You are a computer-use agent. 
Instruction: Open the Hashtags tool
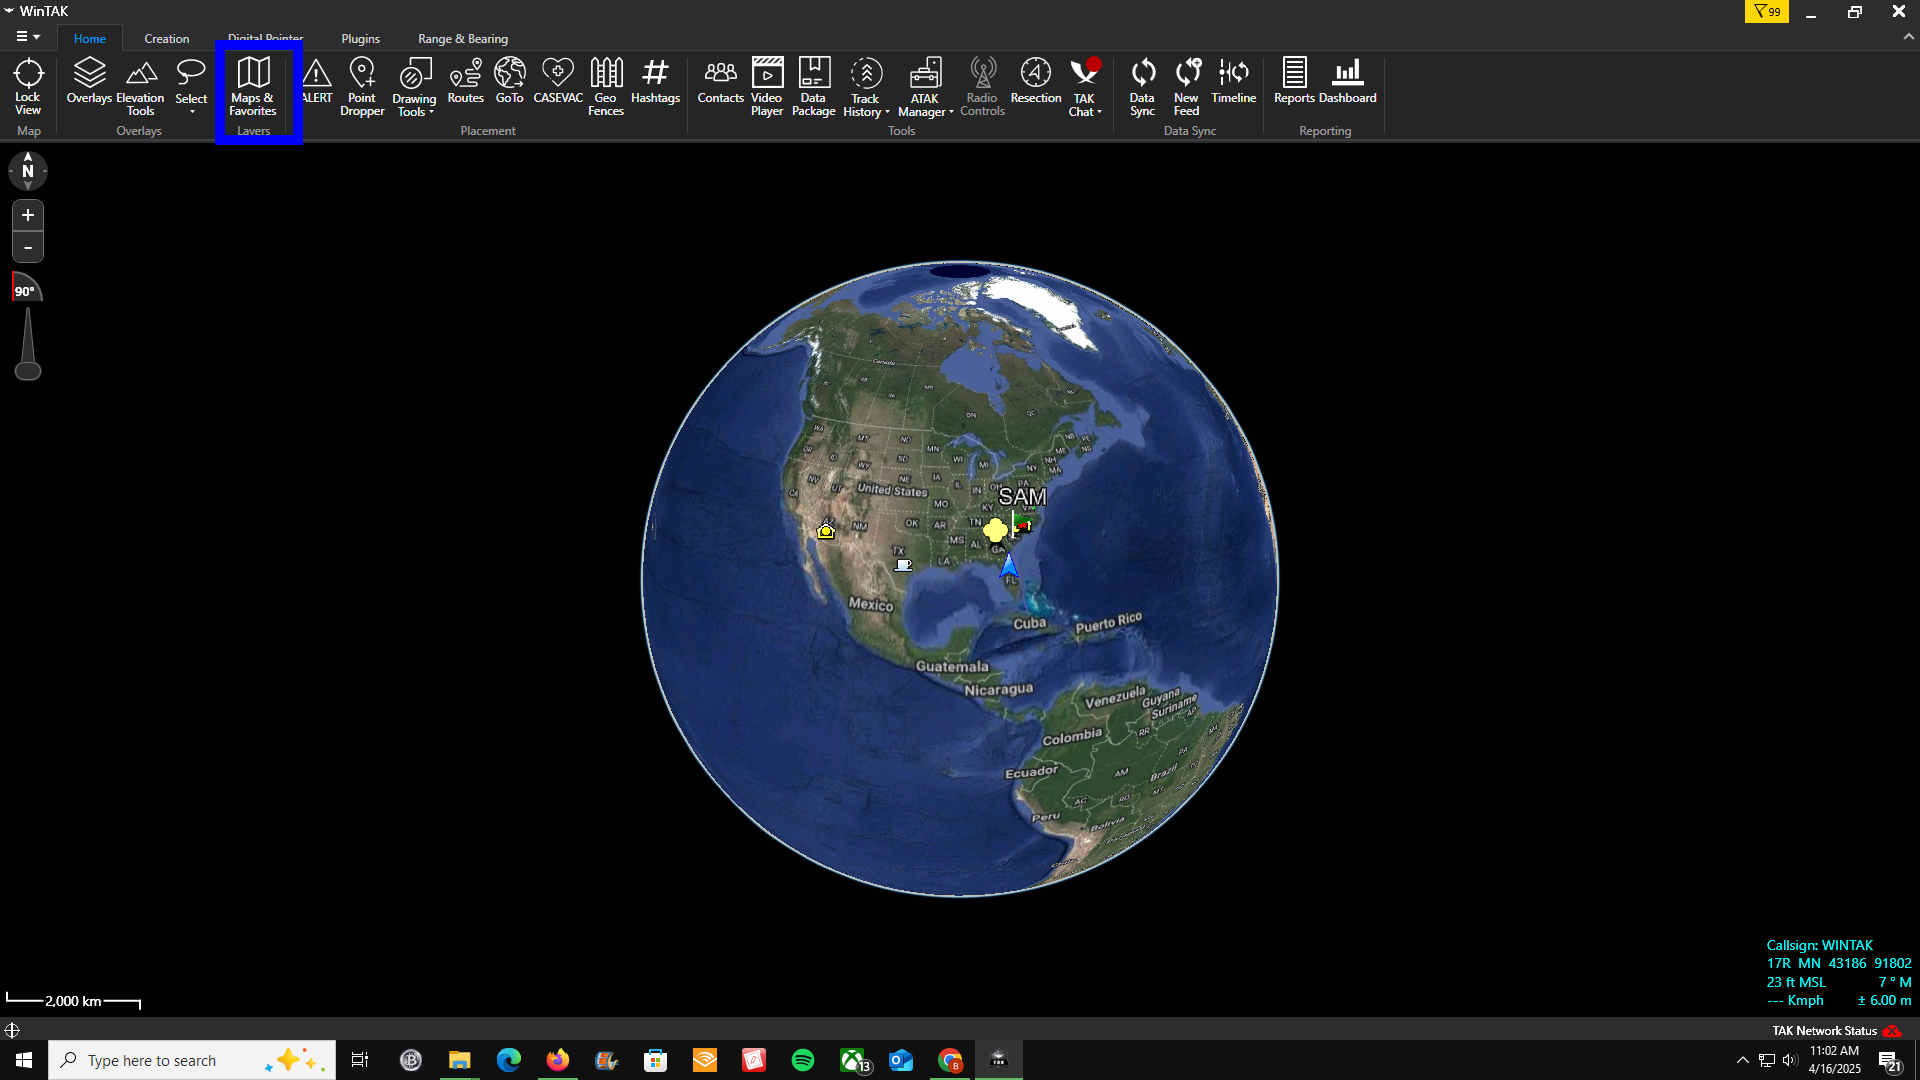(655, 80)
